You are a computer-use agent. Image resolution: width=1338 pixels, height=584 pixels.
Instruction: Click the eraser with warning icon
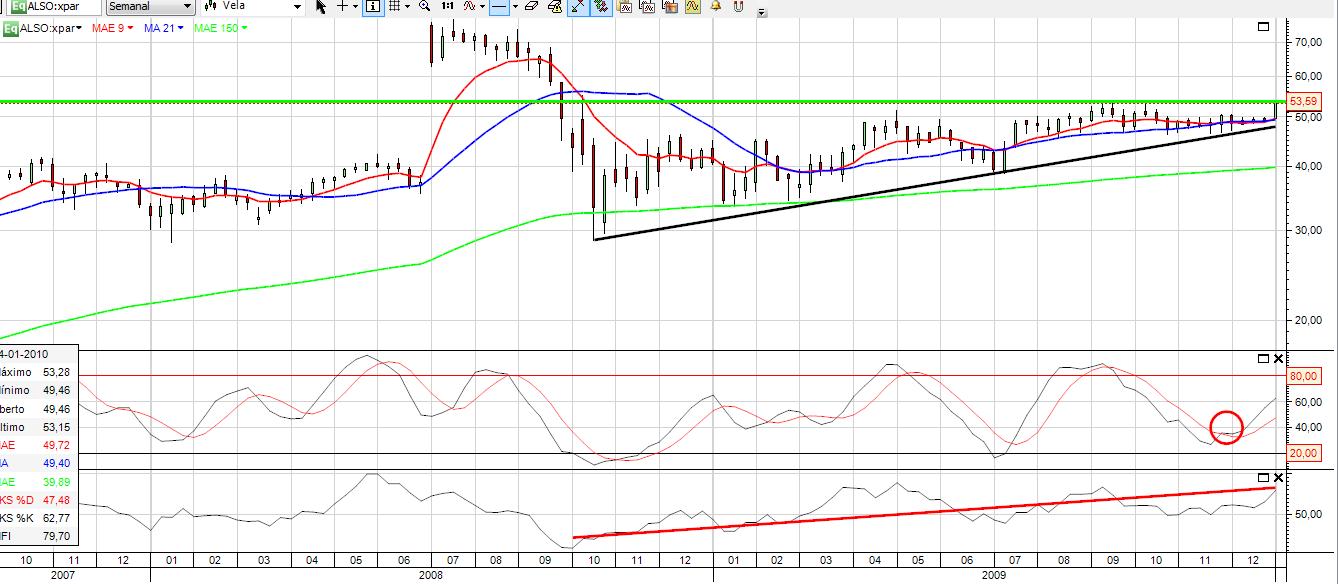click(553, 6)
